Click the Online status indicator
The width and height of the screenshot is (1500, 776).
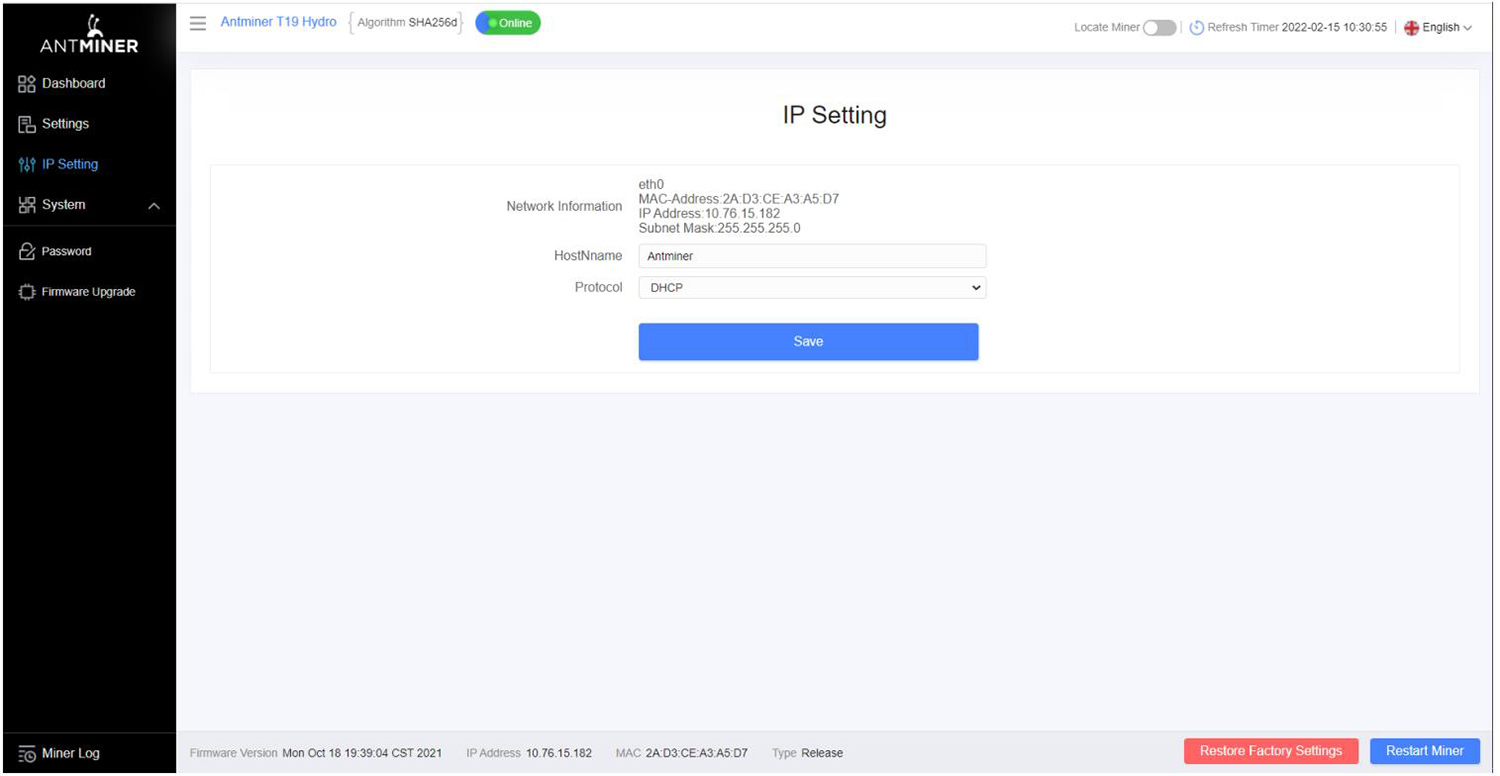click(x=507, y=22)
